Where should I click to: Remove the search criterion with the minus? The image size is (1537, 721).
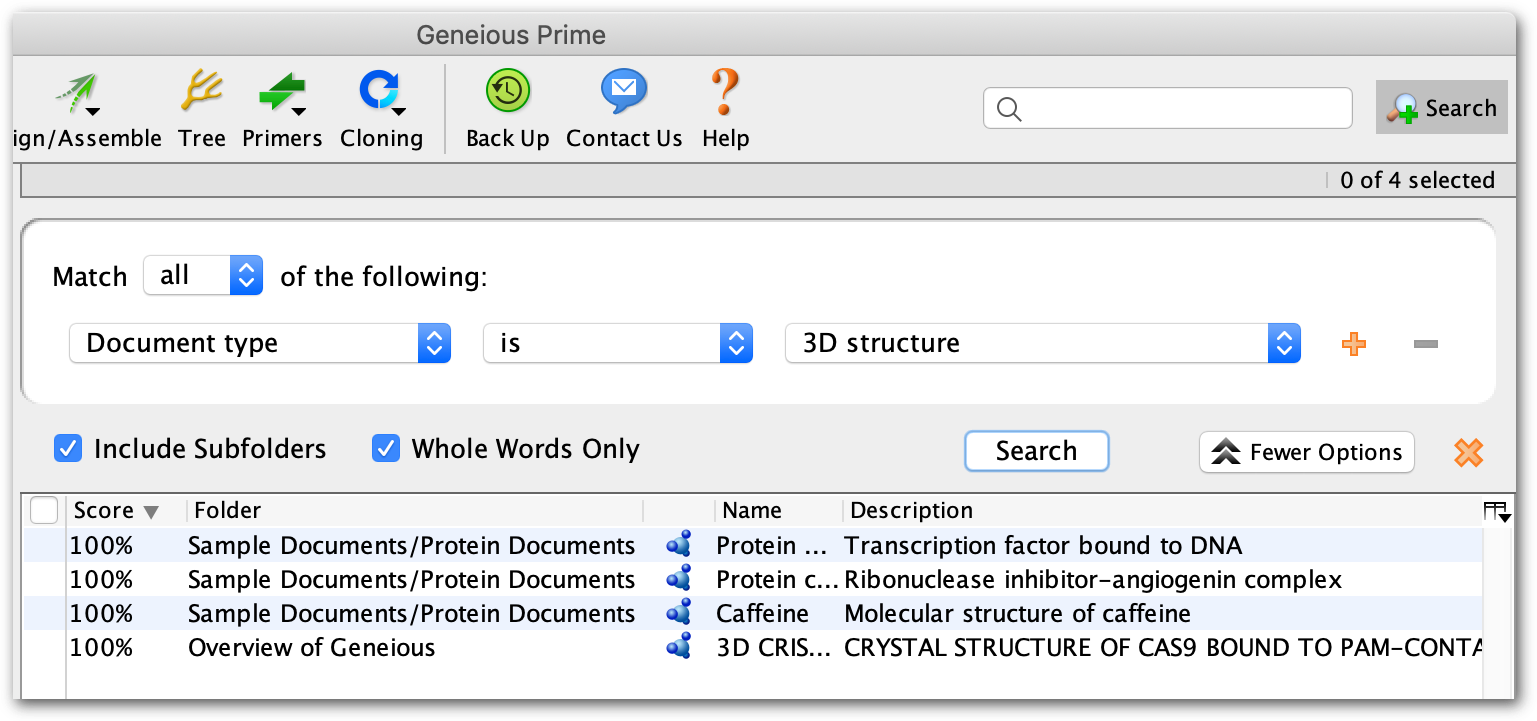(x=1426, y=344)
